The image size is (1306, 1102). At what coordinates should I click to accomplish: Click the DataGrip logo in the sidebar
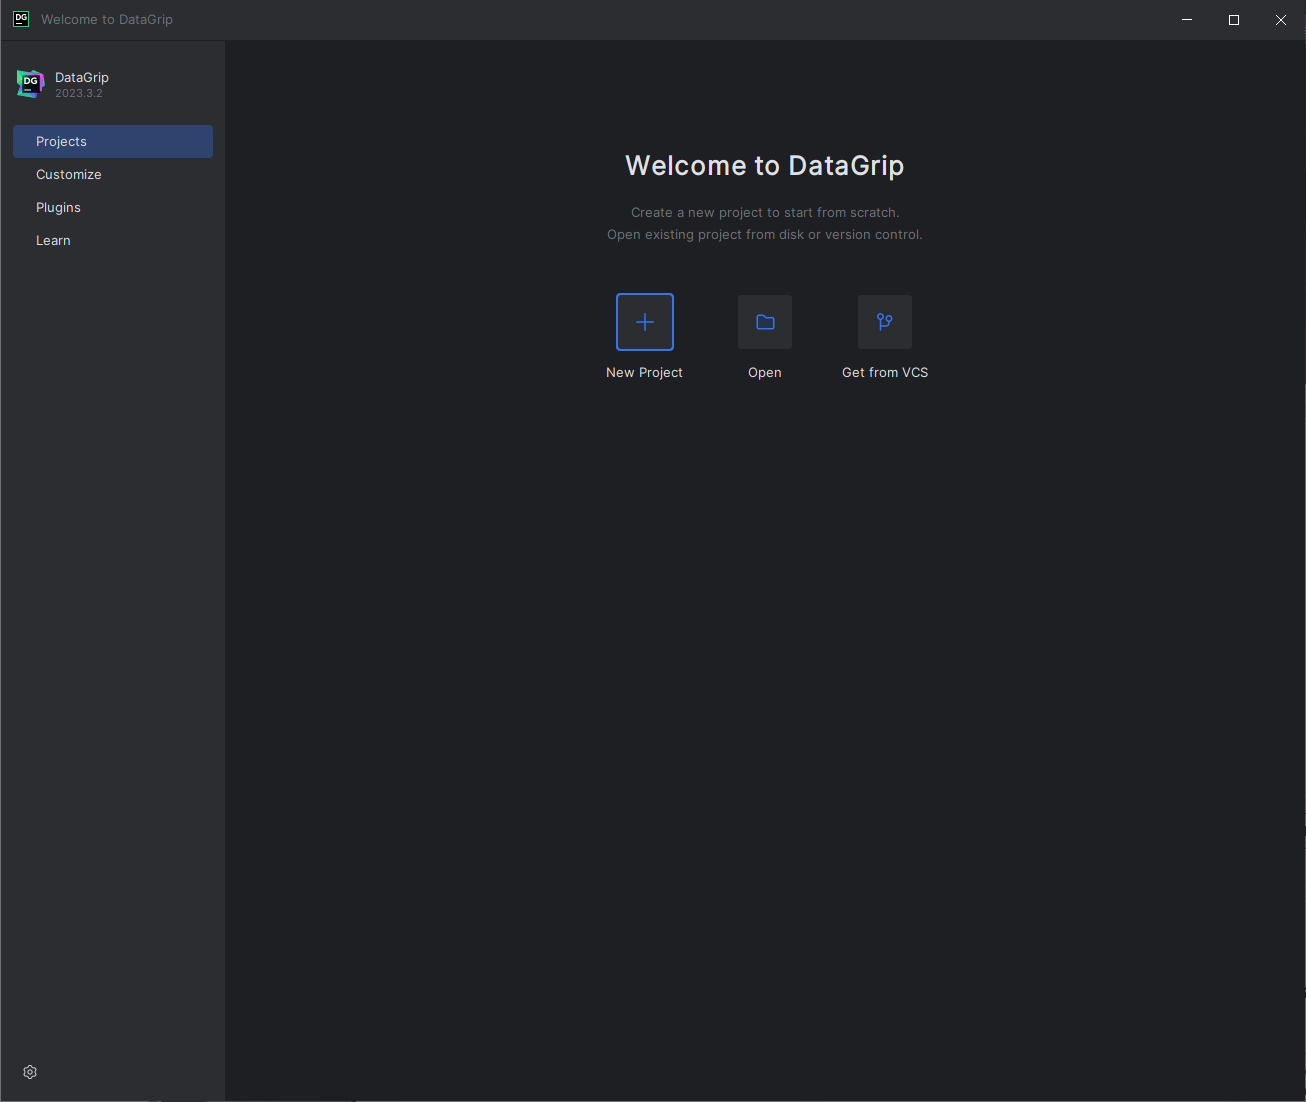(31, 84)
